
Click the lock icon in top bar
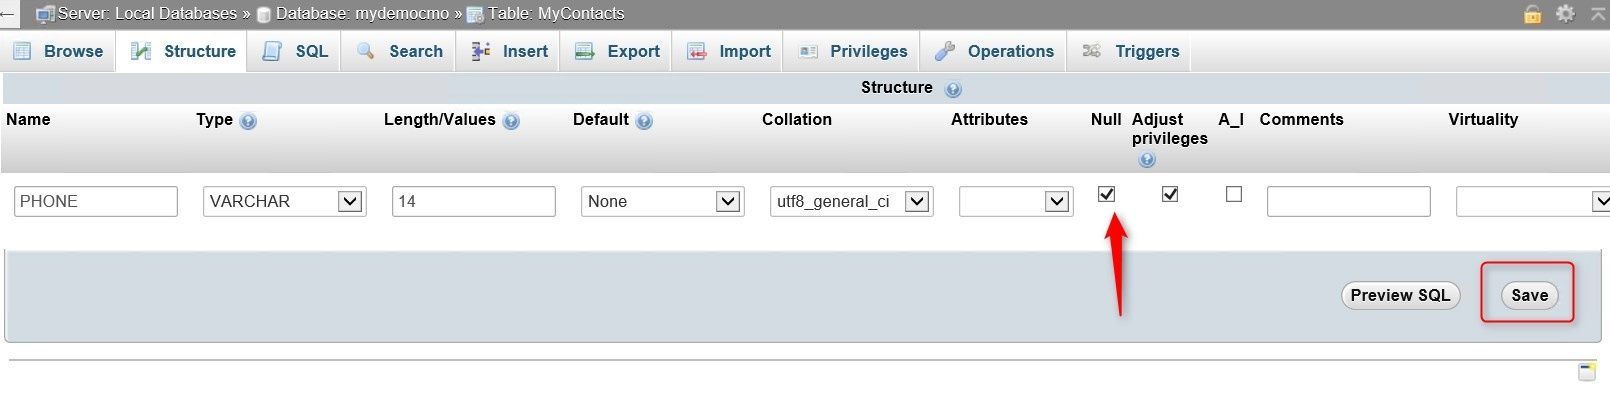tap(1532, 14)
